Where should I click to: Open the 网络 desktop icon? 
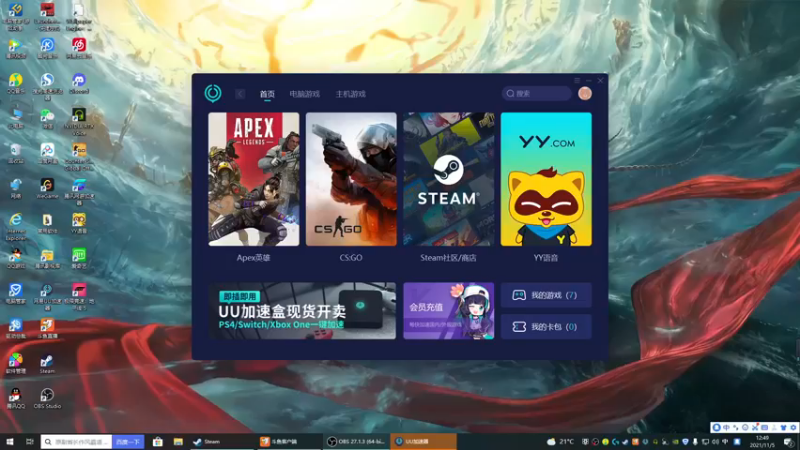(15, 188)
